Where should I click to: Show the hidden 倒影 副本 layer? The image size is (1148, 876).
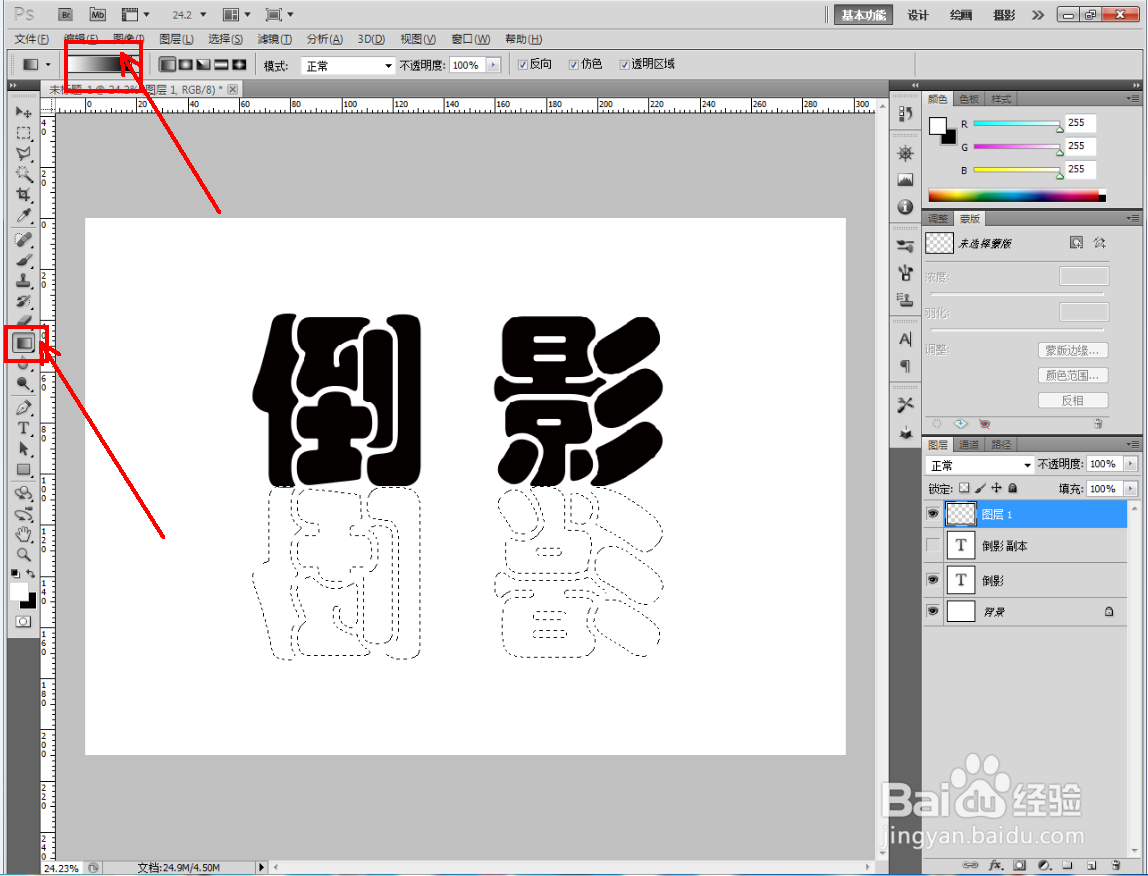click(x=931, y=546)
